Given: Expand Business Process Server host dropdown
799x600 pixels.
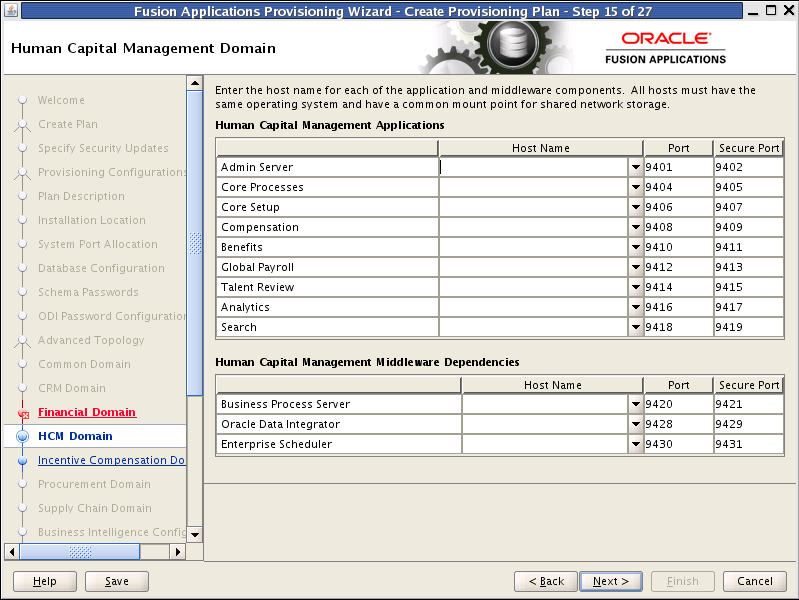Looking at the screenshot, I should (635, 404).
